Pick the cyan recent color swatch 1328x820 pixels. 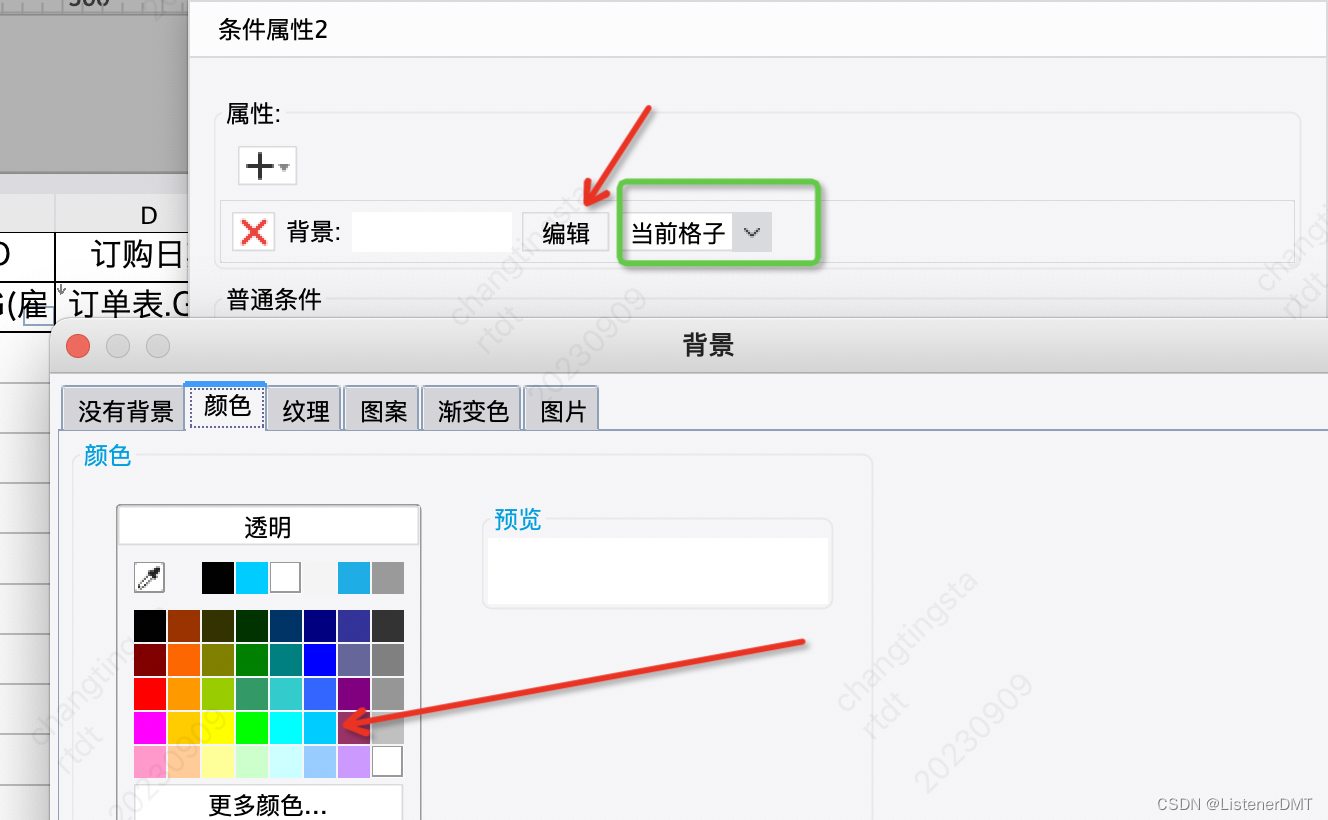click(x=251, y=577)
